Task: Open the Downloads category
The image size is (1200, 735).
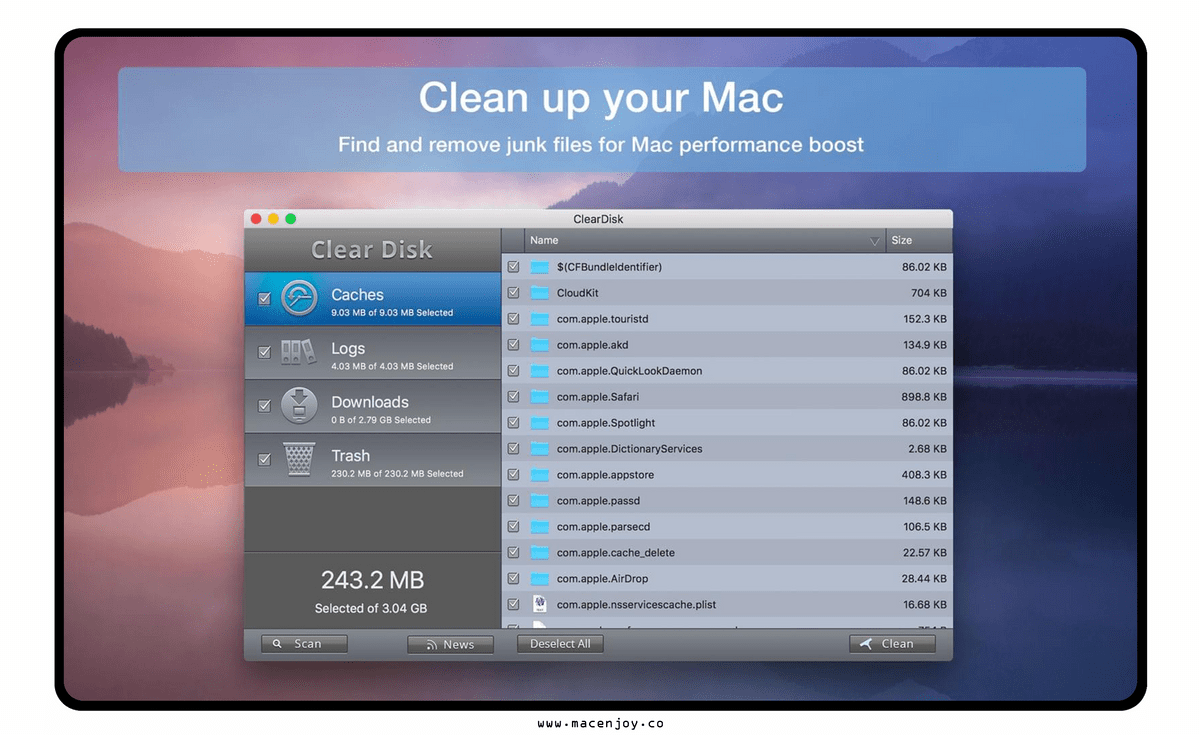Action: click(373, 407)
